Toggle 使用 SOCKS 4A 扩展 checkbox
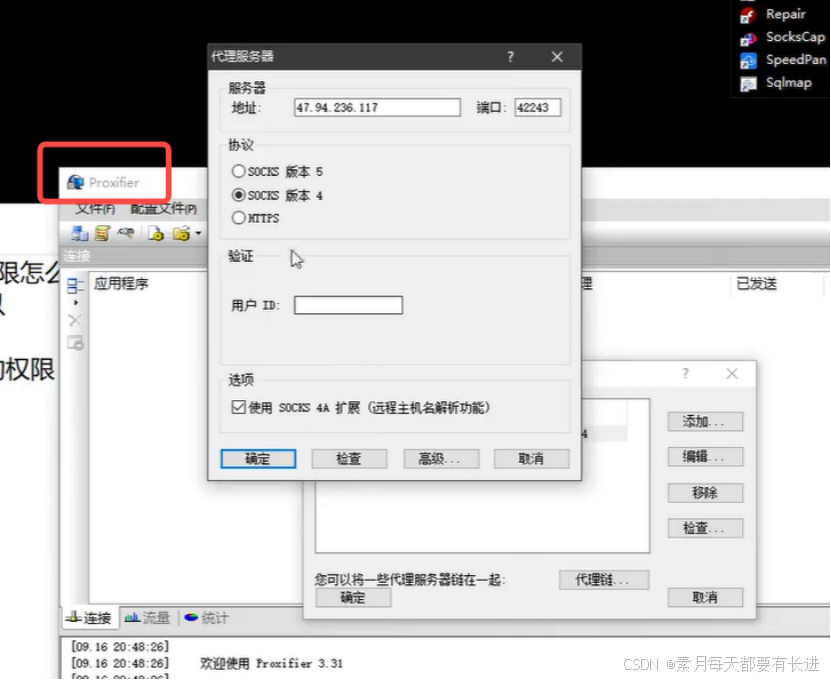Viewport: 831px width, 680px height. (x=238, y=407)
